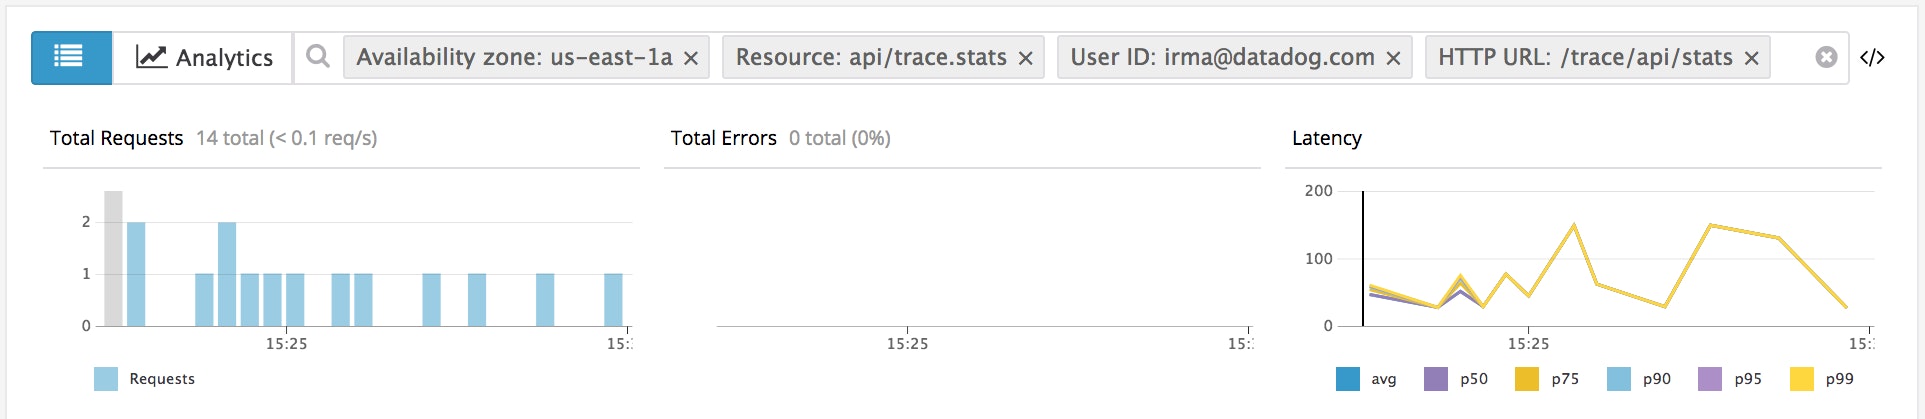Clear all search filters
The height and width of the screenshot is (419, 1925).
click(1826, 58)
